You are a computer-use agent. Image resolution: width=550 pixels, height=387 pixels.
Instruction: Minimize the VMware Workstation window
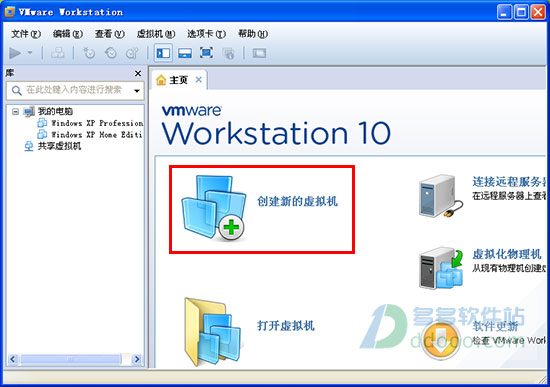coord(504,13)
